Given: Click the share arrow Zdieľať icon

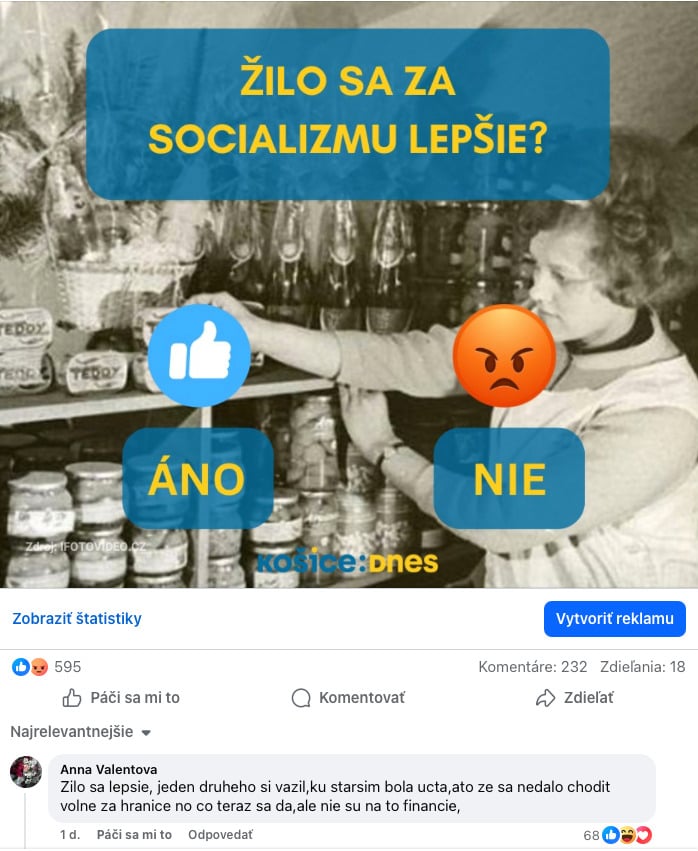Looking at the screenshot, I should pyautogui.click(x=545, y=698).
